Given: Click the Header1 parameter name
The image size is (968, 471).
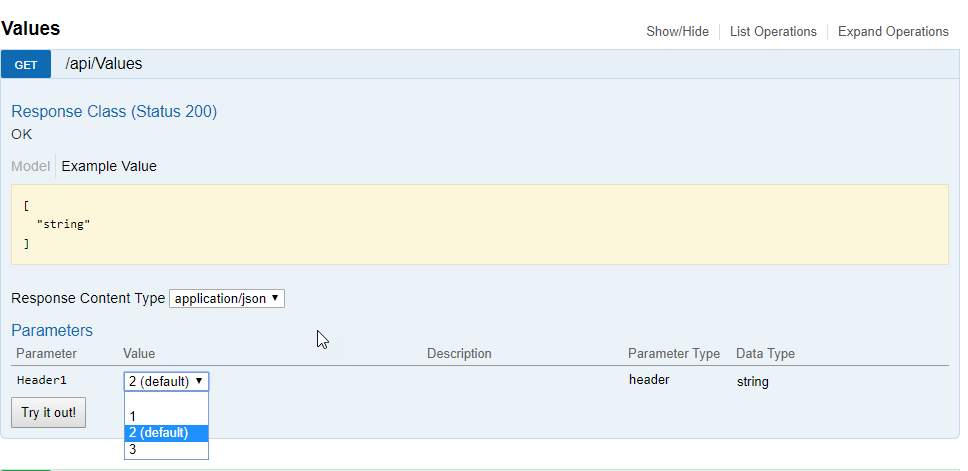Looking at the screenshot, I should click(41, 380).
